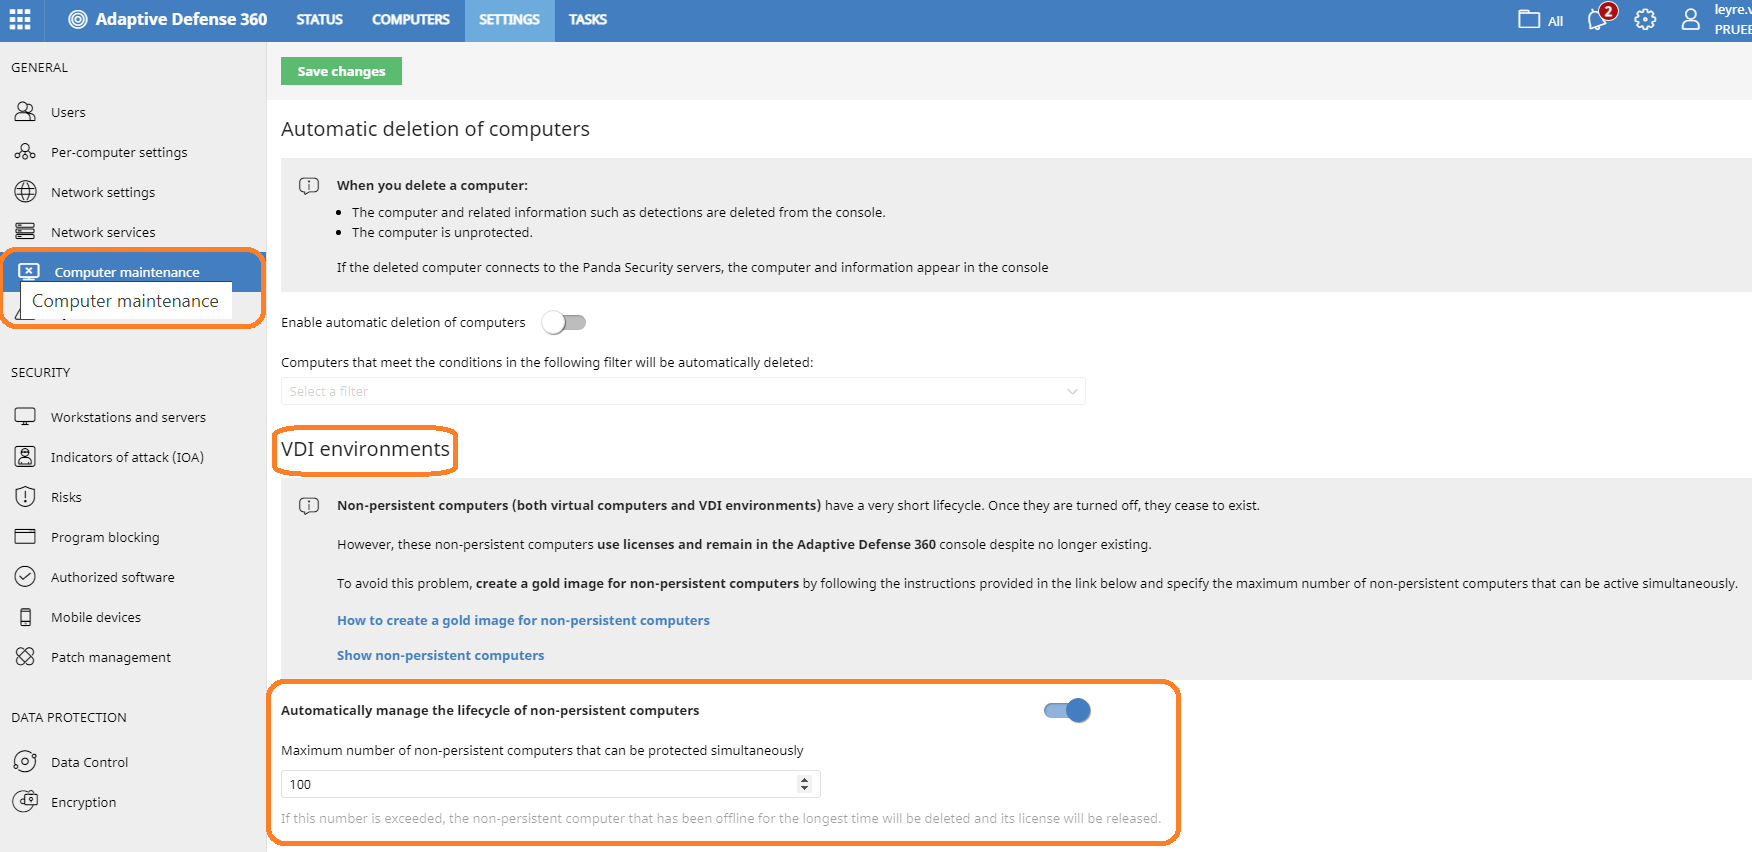The width and height of the screenshot is (1752, 852).
Task: Select Users in the sidebar
Action: (68, 112)
